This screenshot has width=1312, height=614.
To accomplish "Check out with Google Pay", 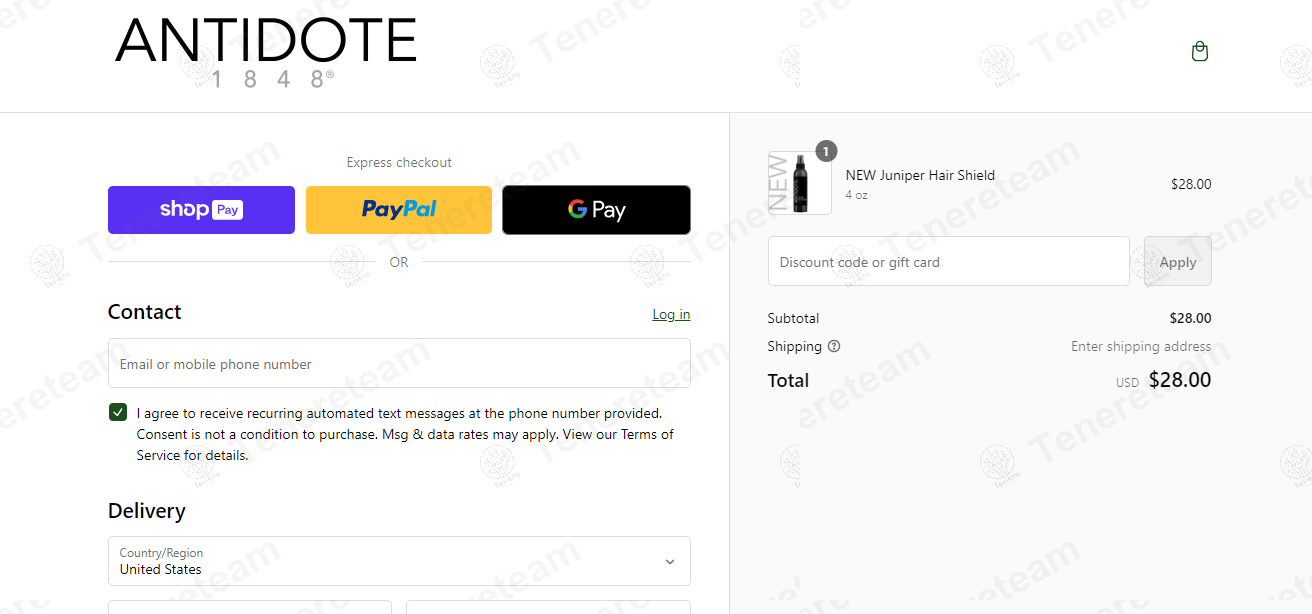I will coord(596,210).
